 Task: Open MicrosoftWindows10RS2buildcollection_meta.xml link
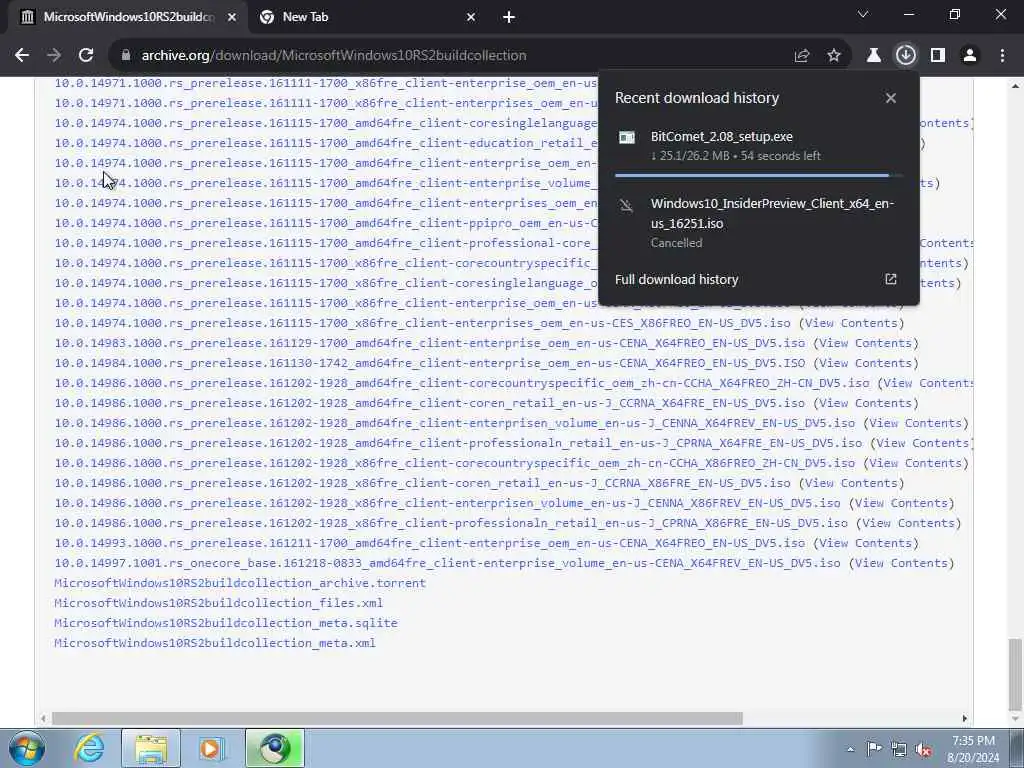pos(215,643)
